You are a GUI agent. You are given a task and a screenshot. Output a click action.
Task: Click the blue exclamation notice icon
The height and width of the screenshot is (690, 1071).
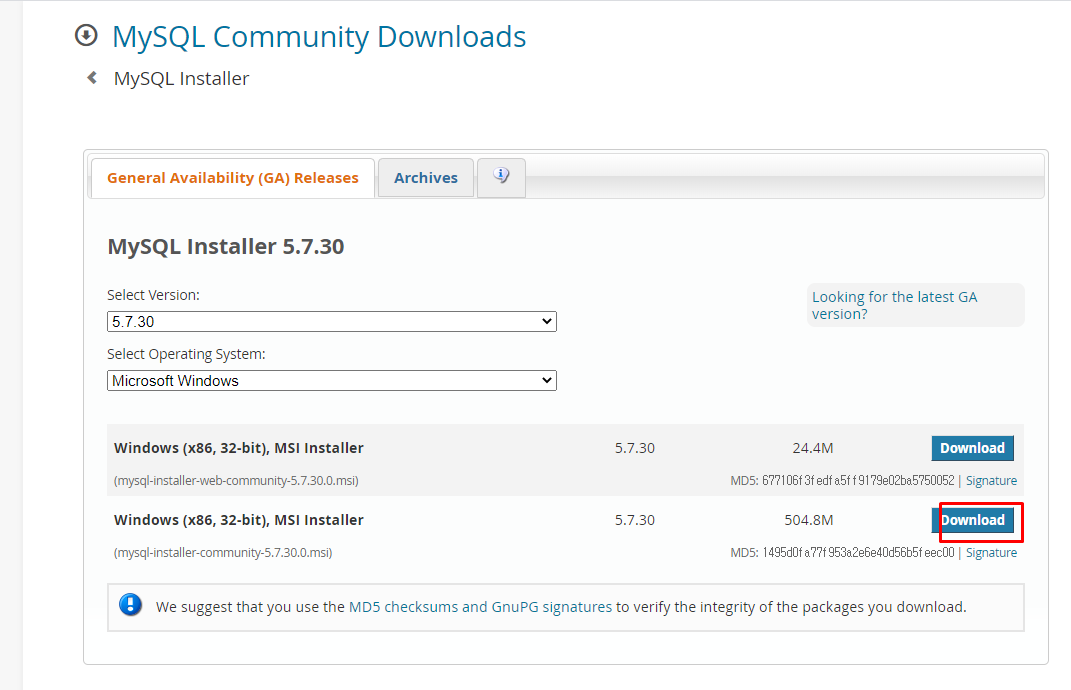coord(130,605)
